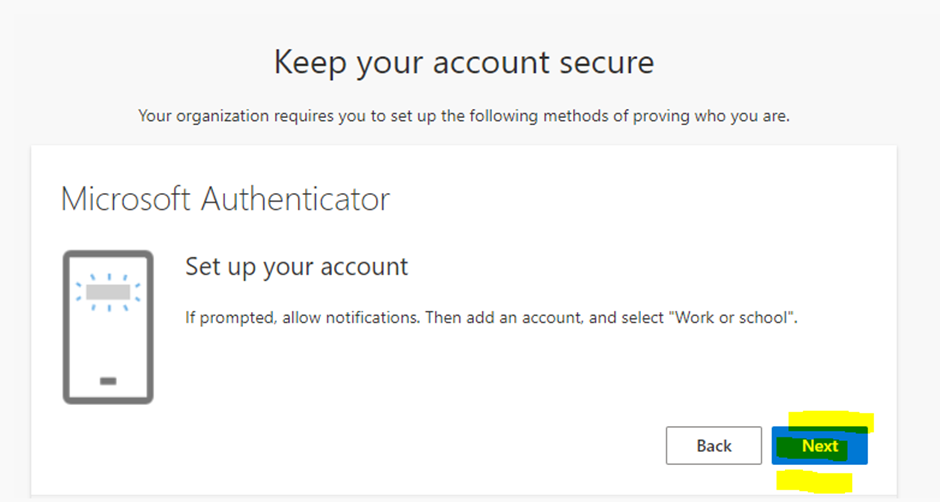Click the phone illustration icon
940x502 pixels.
pyautogui.click(x=108, y=327)
